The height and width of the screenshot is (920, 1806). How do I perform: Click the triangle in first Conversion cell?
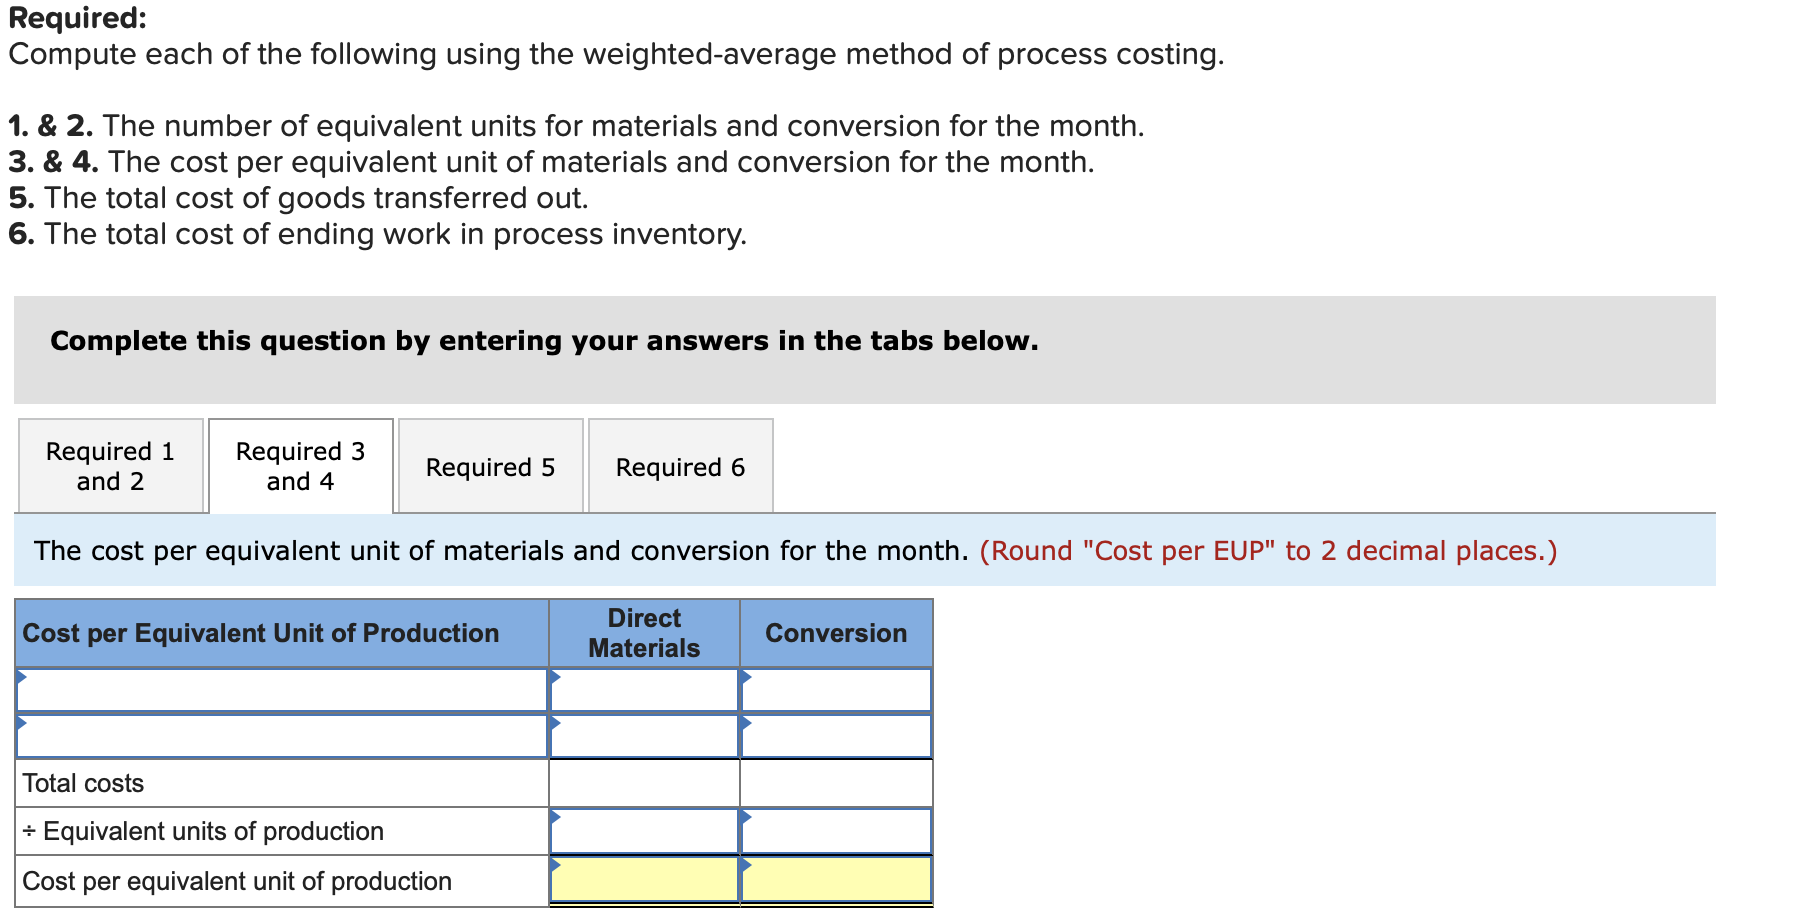[x=747, y=678]
